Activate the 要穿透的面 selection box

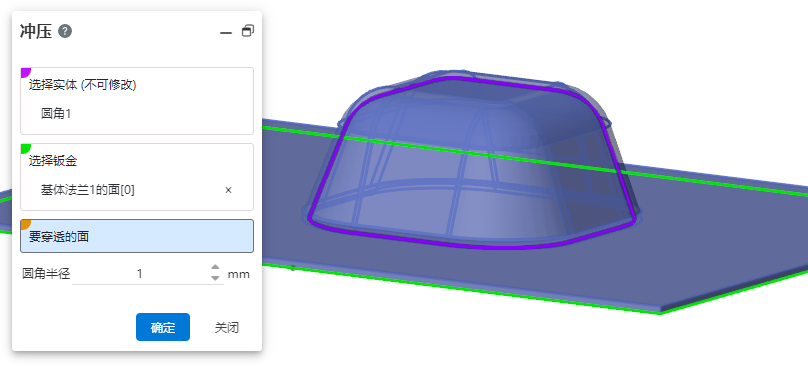[x=137, y=236]
